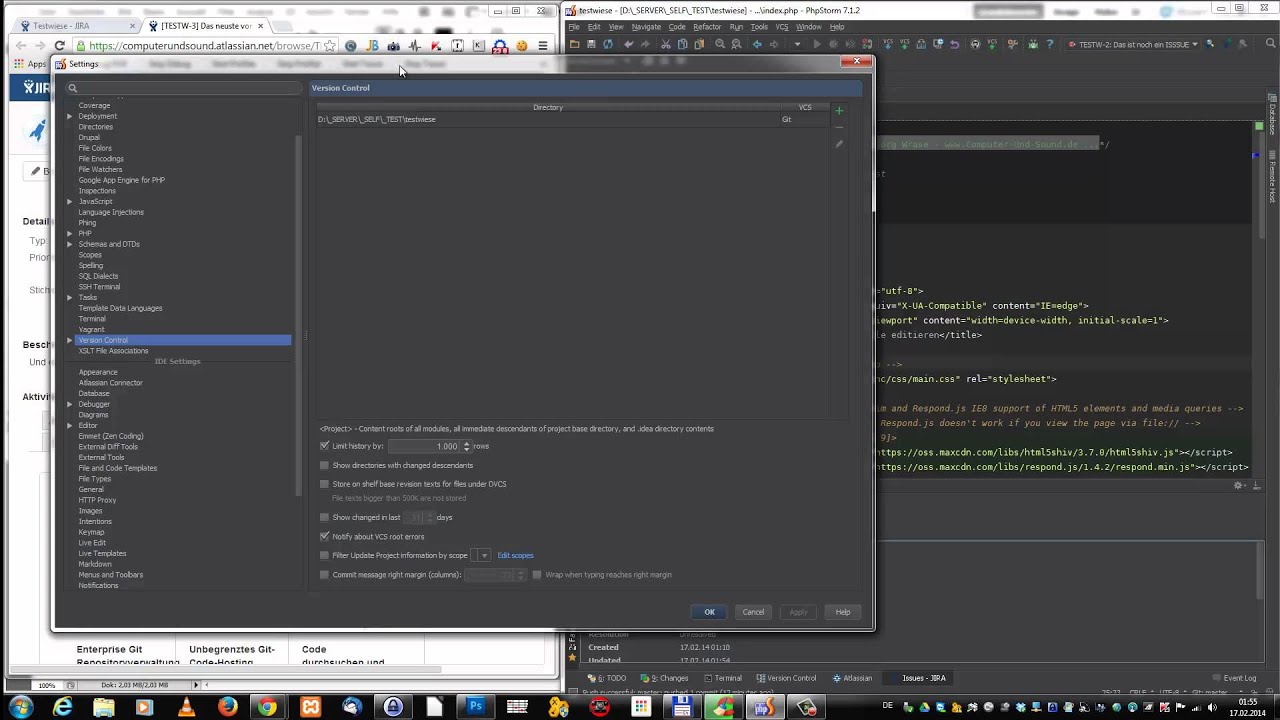Firefox icon in Windows taskbar
This screenshot has height=720, width=1280.
[227, 707]
